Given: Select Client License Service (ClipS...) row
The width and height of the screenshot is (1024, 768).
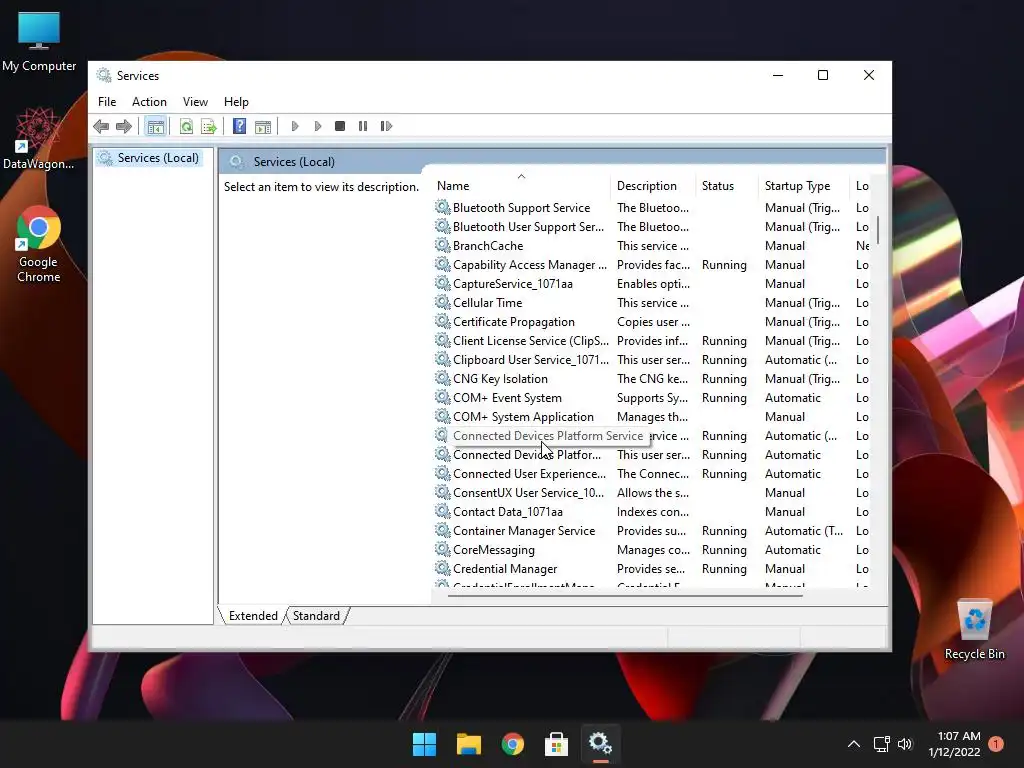Looking at the screenshot, I should tap(652, 340).
